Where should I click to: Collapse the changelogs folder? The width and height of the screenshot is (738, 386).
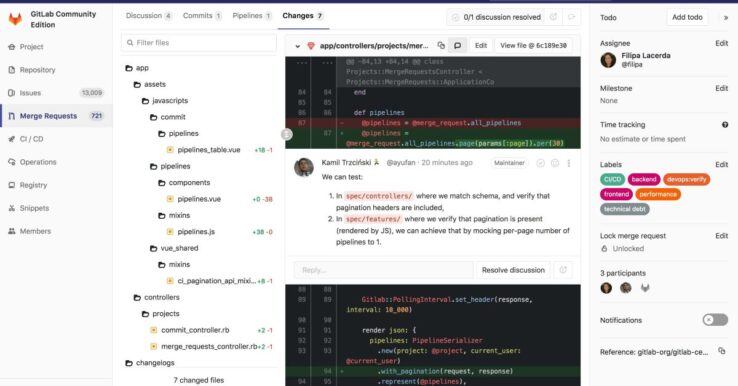pyautogui.click(x=150, y=363)
